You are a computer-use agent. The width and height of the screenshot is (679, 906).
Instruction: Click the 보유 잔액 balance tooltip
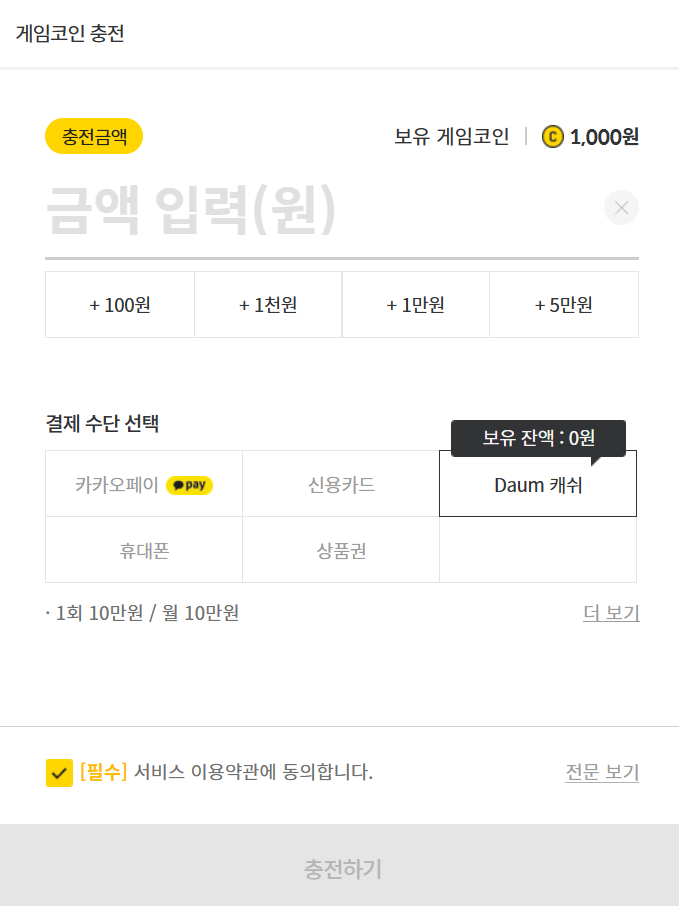coord(538,438)
